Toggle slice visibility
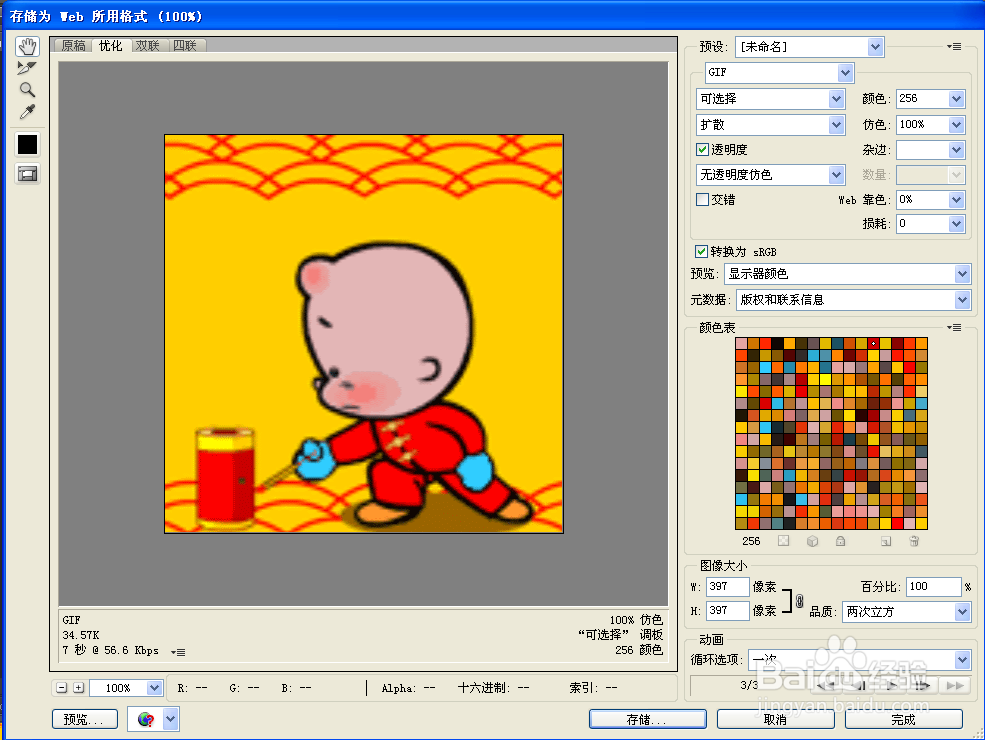This screenshot has width=985, height=740. [27, 172]
